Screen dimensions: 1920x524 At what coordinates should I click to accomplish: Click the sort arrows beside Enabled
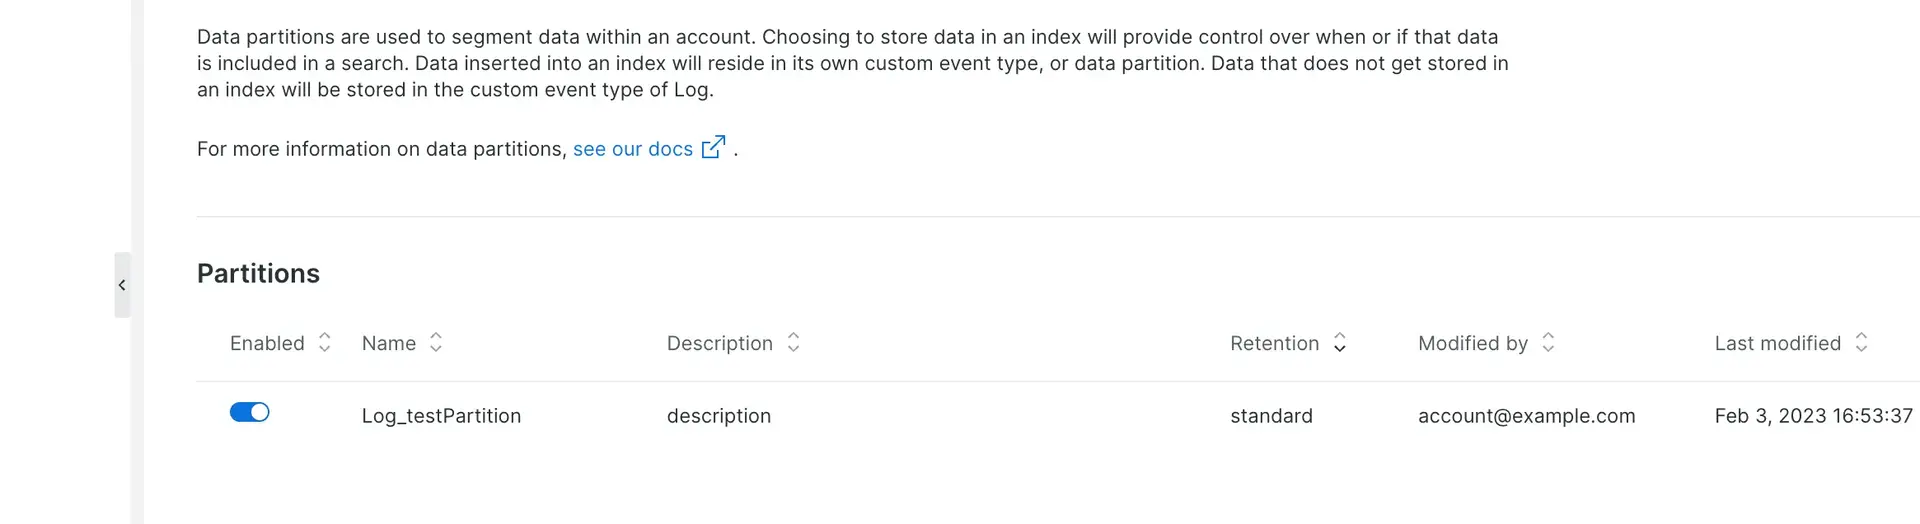(x=325, y=343)
